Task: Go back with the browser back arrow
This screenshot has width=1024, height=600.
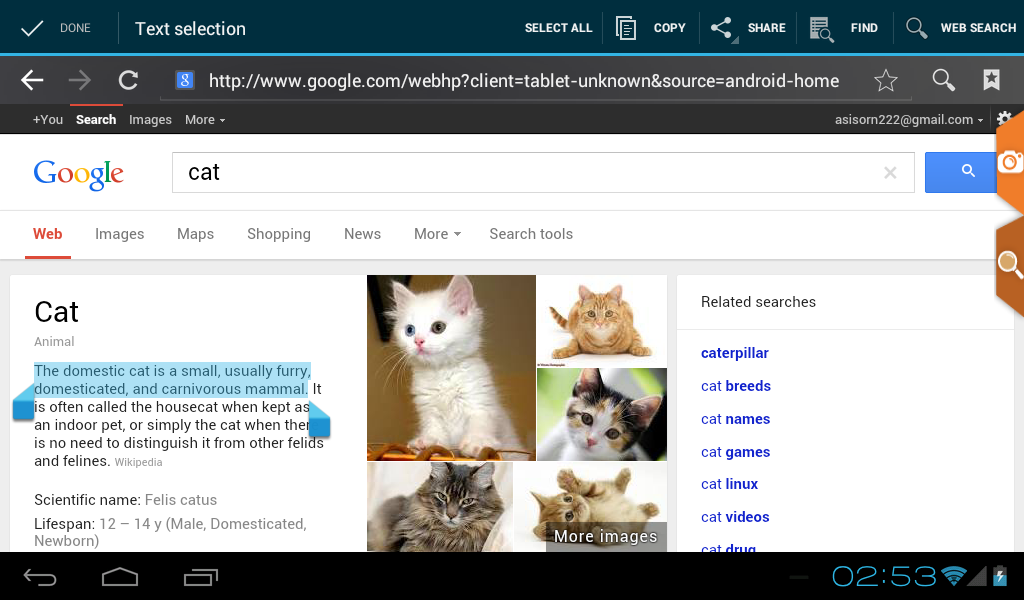Action: 32,80
